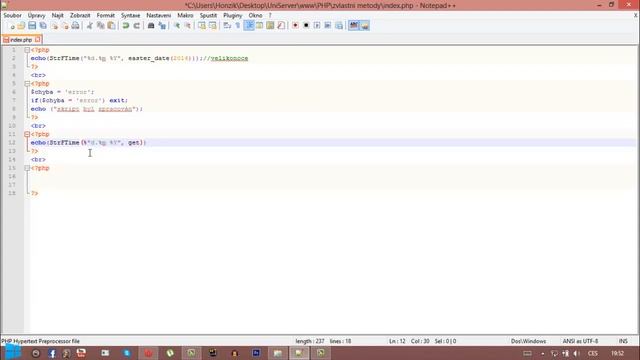The height and width of the screenshot is (360, 640).
Task: Open the Spustit menu
Action: click(208, 16)
